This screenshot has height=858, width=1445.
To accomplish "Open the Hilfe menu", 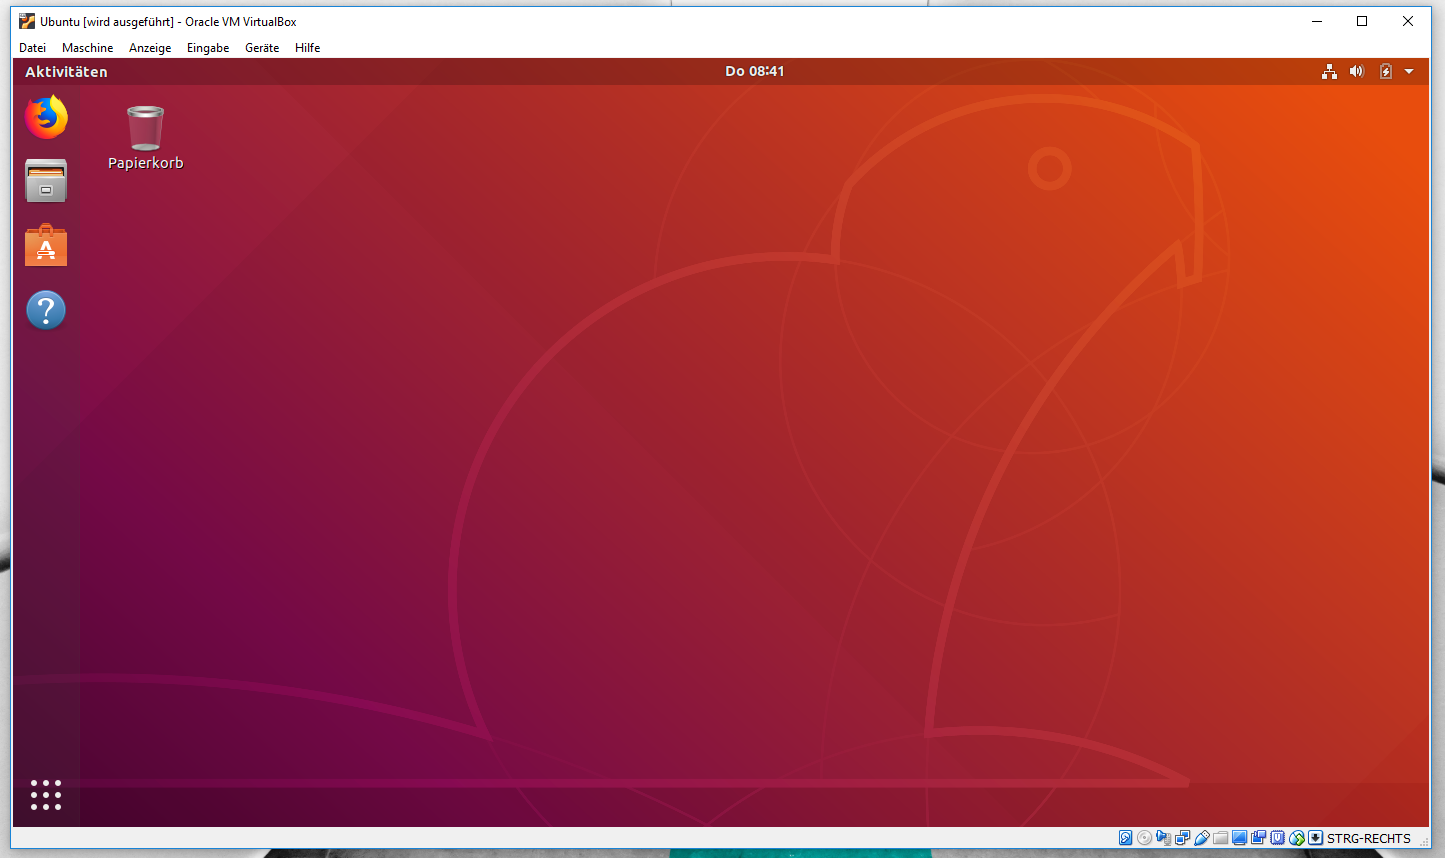I will pyautogui.click(x=308, y=48).
